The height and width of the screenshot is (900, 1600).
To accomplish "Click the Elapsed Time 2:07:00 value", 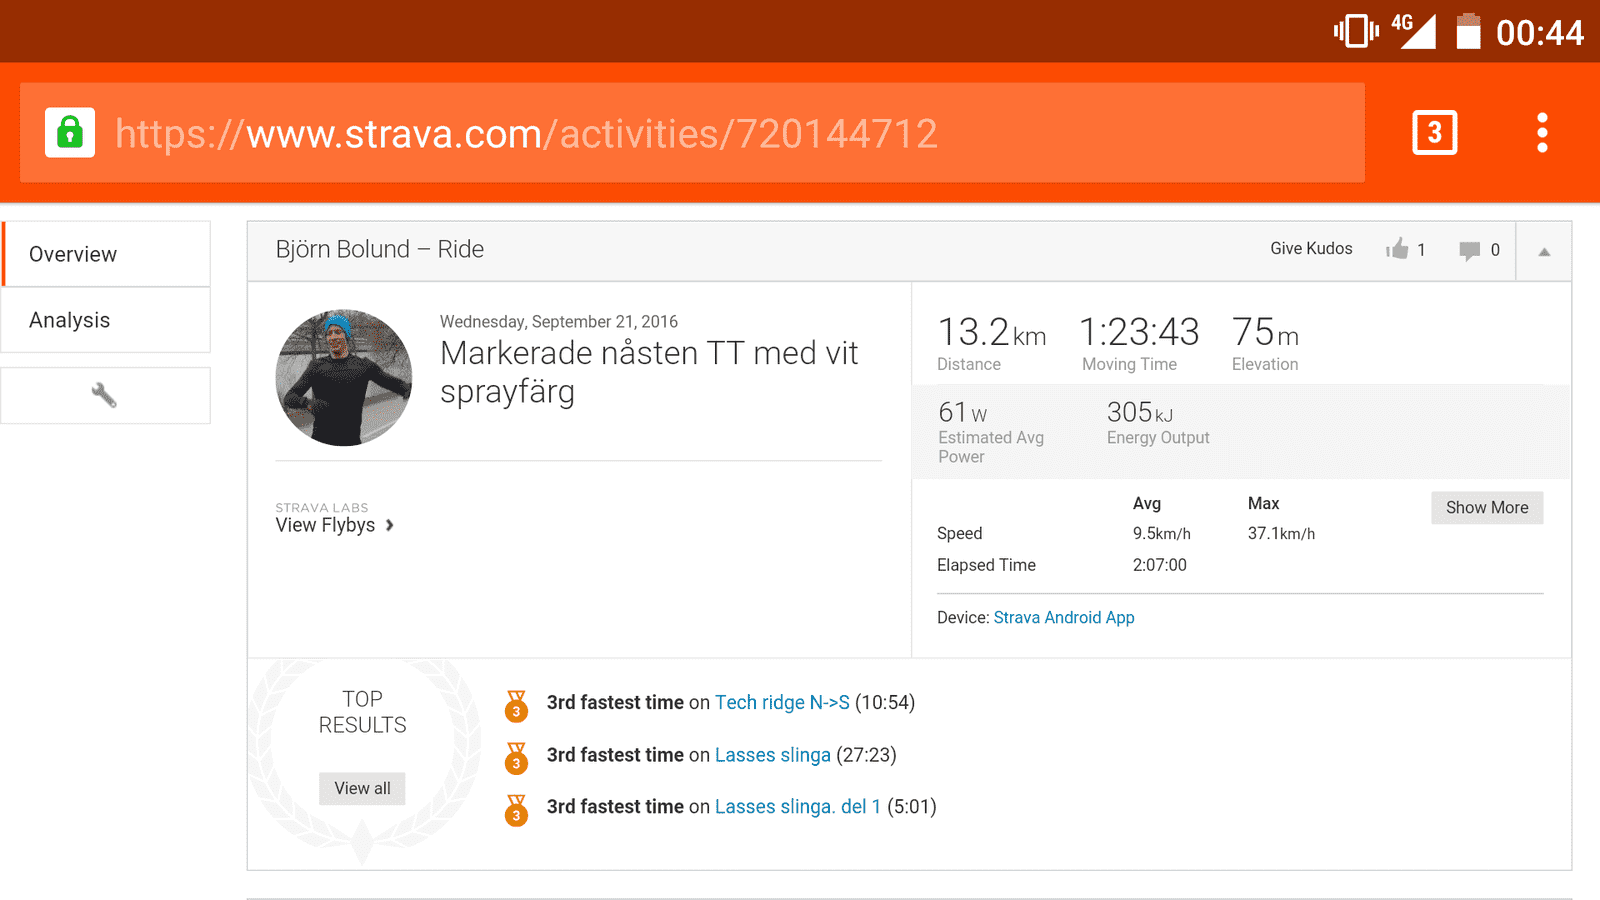I will click(x=1160, y=565).
